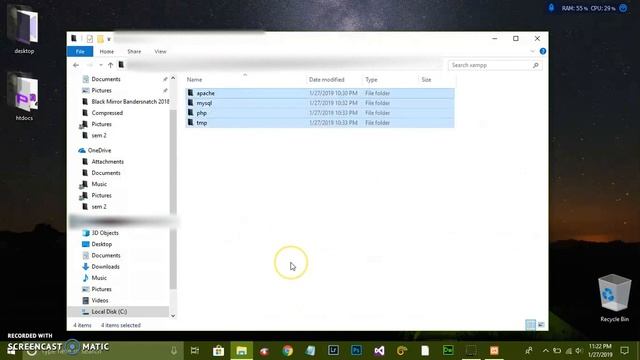Select Local Disk (C:) in sidebar
640x360 pixels.
point(109,311)
